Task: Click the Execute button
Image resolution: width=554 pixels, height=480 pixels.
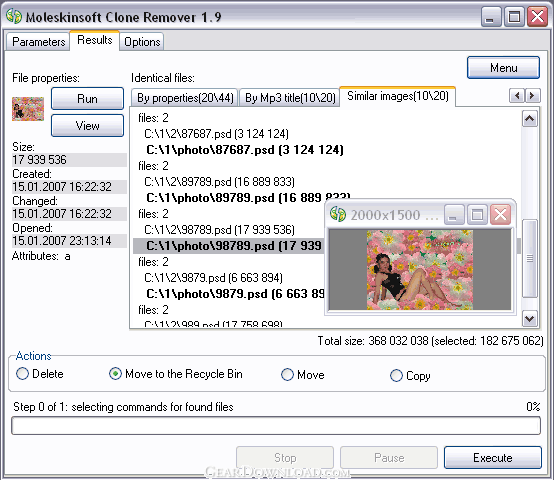Action: [493, 458]
